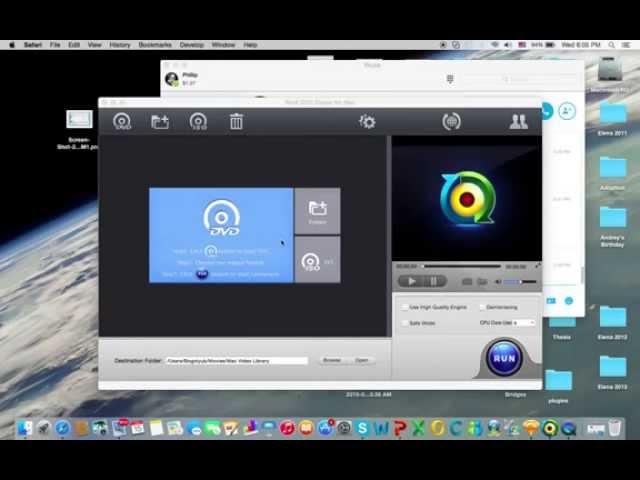Click the globe update icon in toolbar
The image size is (640, 480).
pyautogui.click(x=451, y=122)
